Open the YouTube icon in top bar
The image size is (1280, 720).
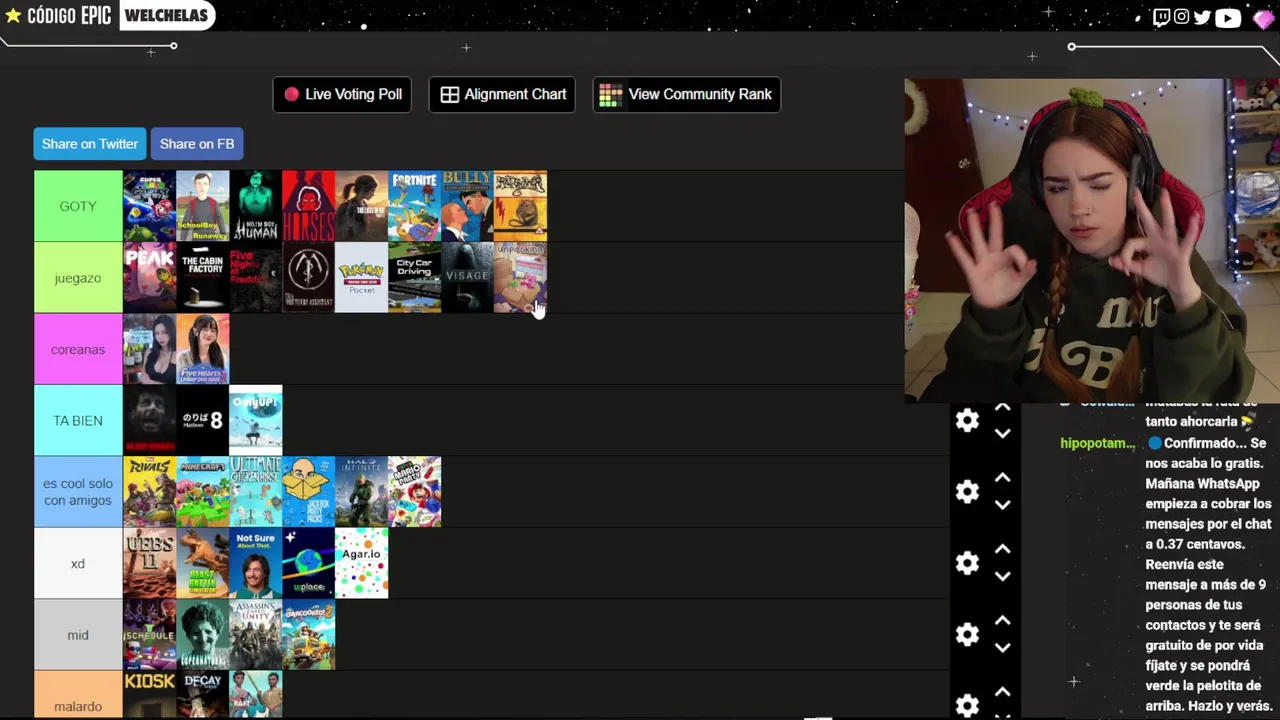[1228, 17]
